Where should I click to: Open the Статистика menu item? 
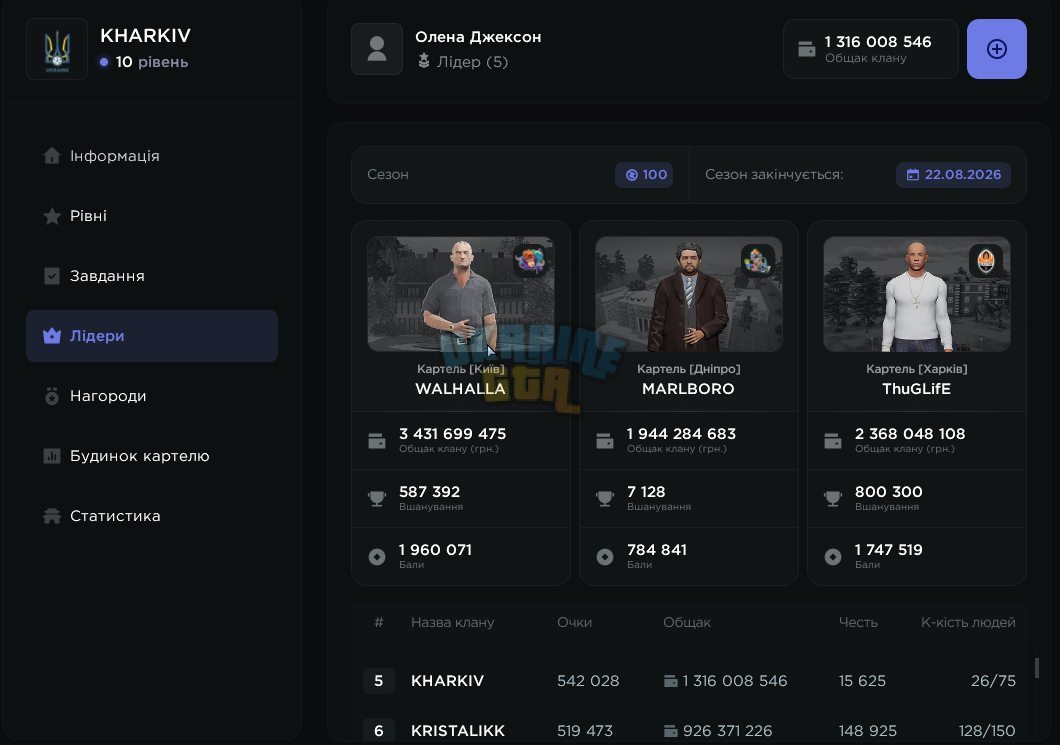pyautogui.click(x=152, y=516)
